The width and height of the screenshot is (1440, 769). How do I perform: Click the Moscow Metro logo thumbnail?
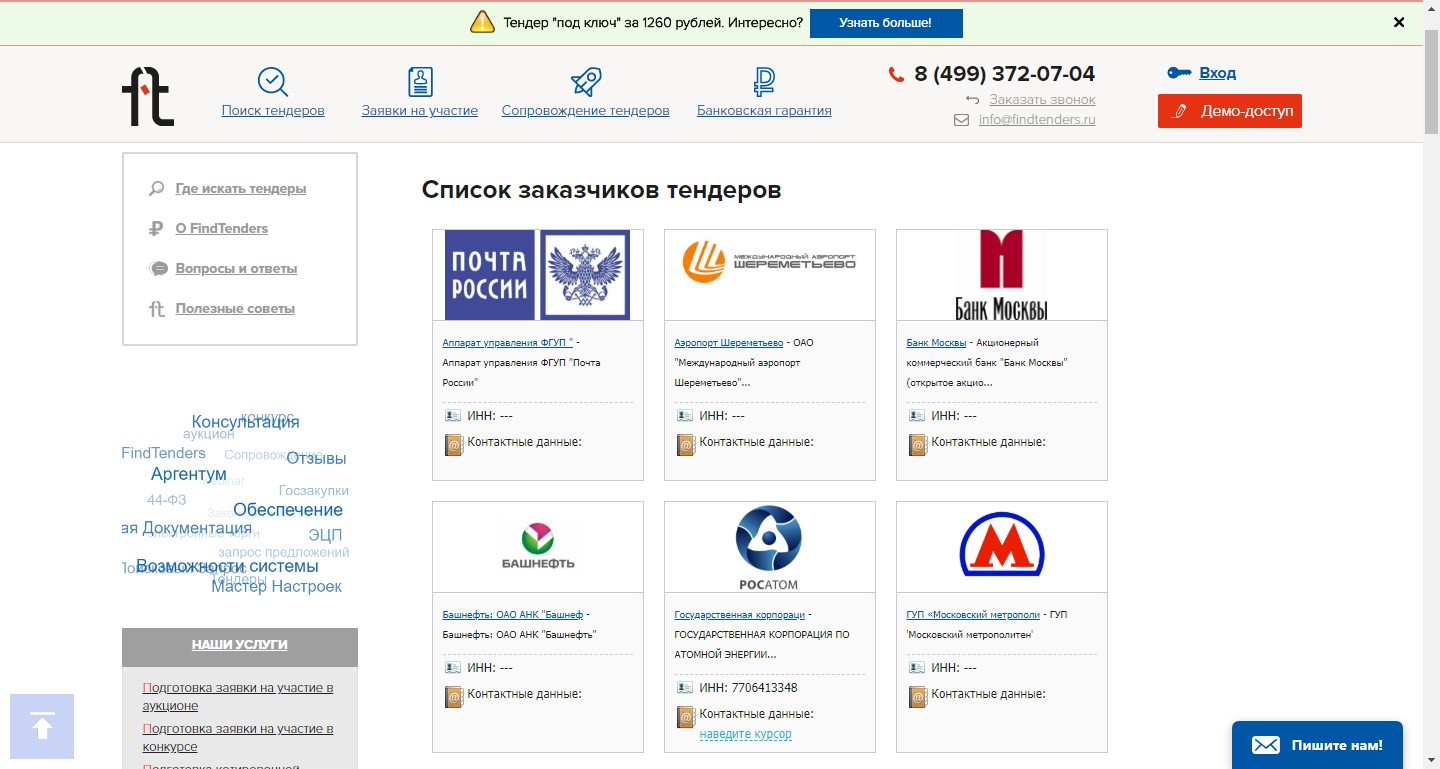tap(1002, 547)
